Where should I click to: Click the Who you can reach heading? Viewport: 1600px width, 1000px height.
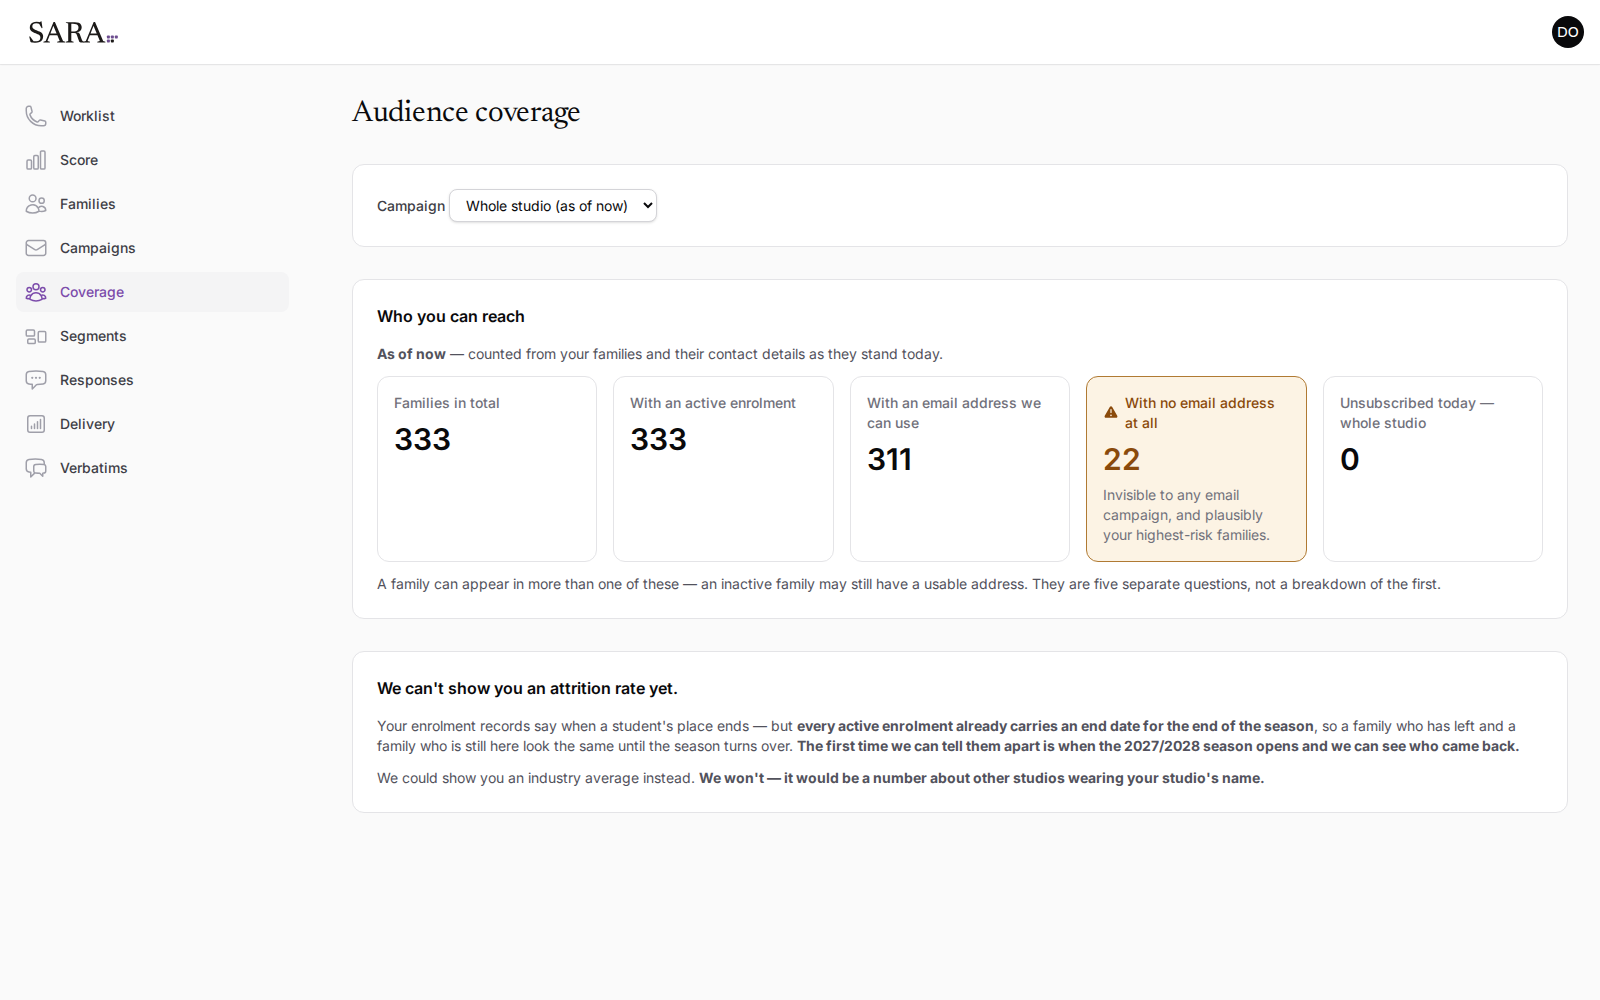[451, 316]
